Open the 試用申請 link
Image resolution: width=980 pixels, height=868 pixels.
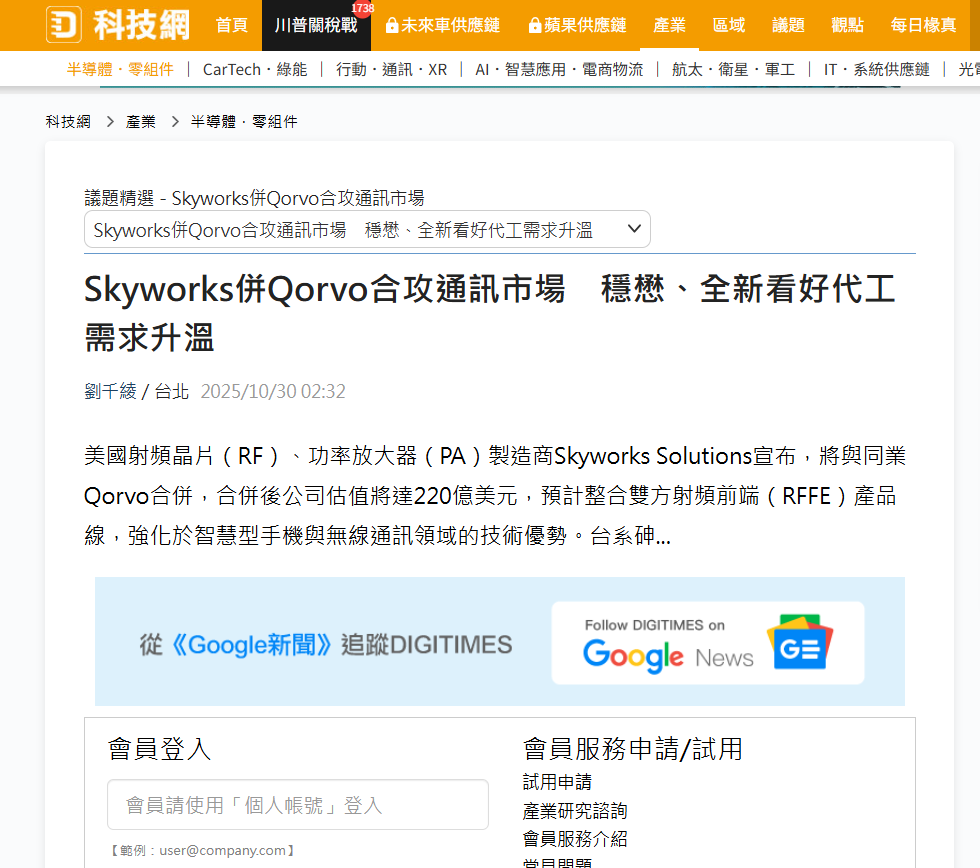(557, 782)
